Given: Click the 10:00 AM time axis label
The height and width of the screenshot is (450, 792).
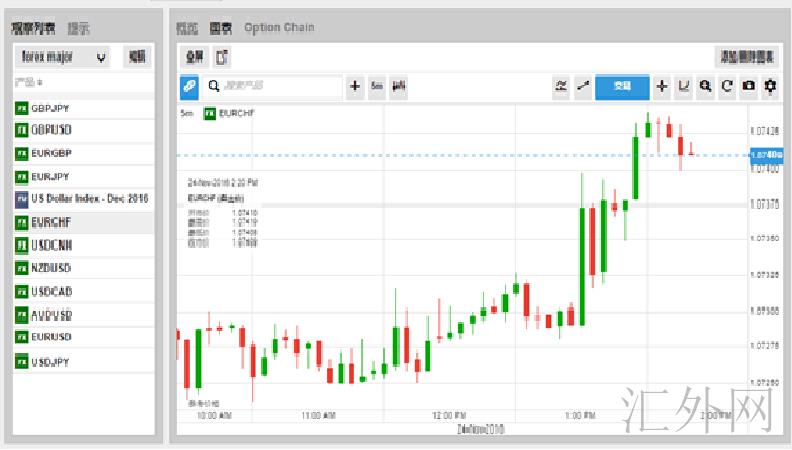Looking at the screenshot, I should pos(214,415).
